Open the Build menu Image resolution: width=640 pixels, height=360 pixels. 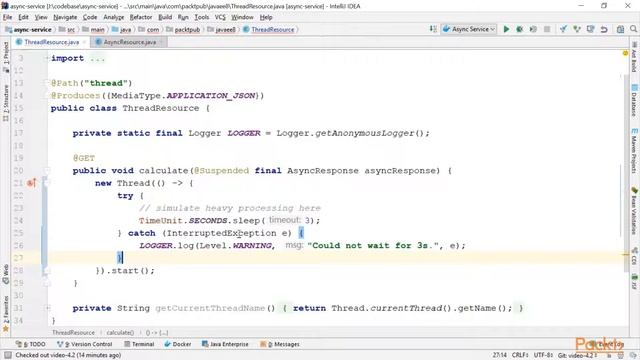pyautogui.click(x=165, y=17)
